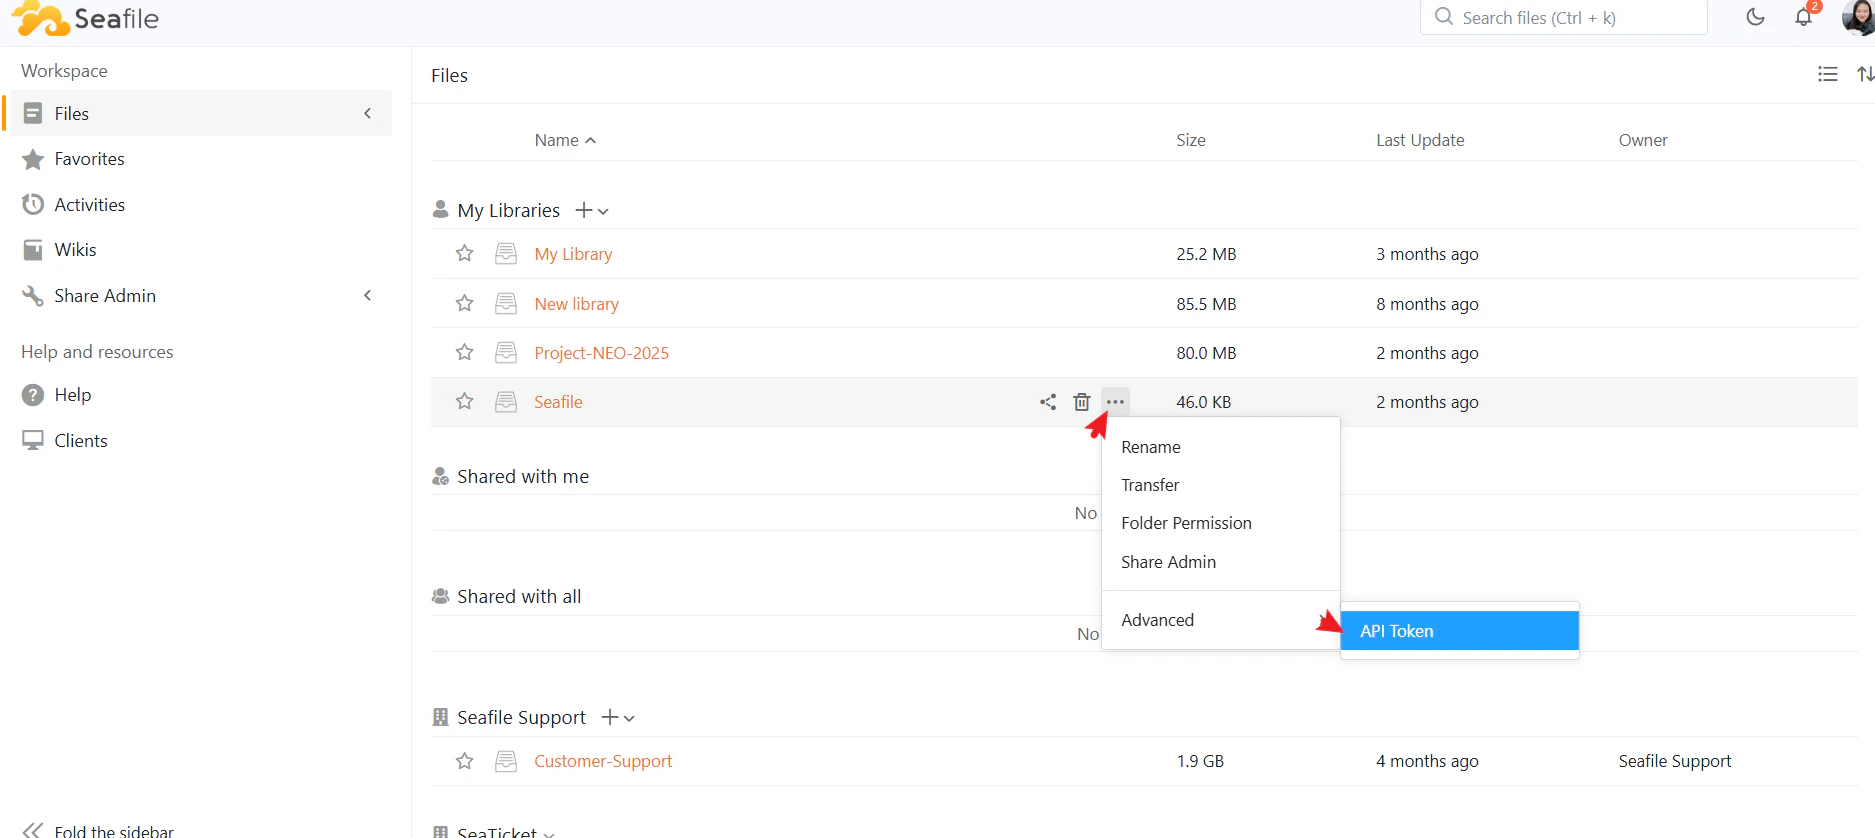Click the Shared with all heading

coord(519,597)
